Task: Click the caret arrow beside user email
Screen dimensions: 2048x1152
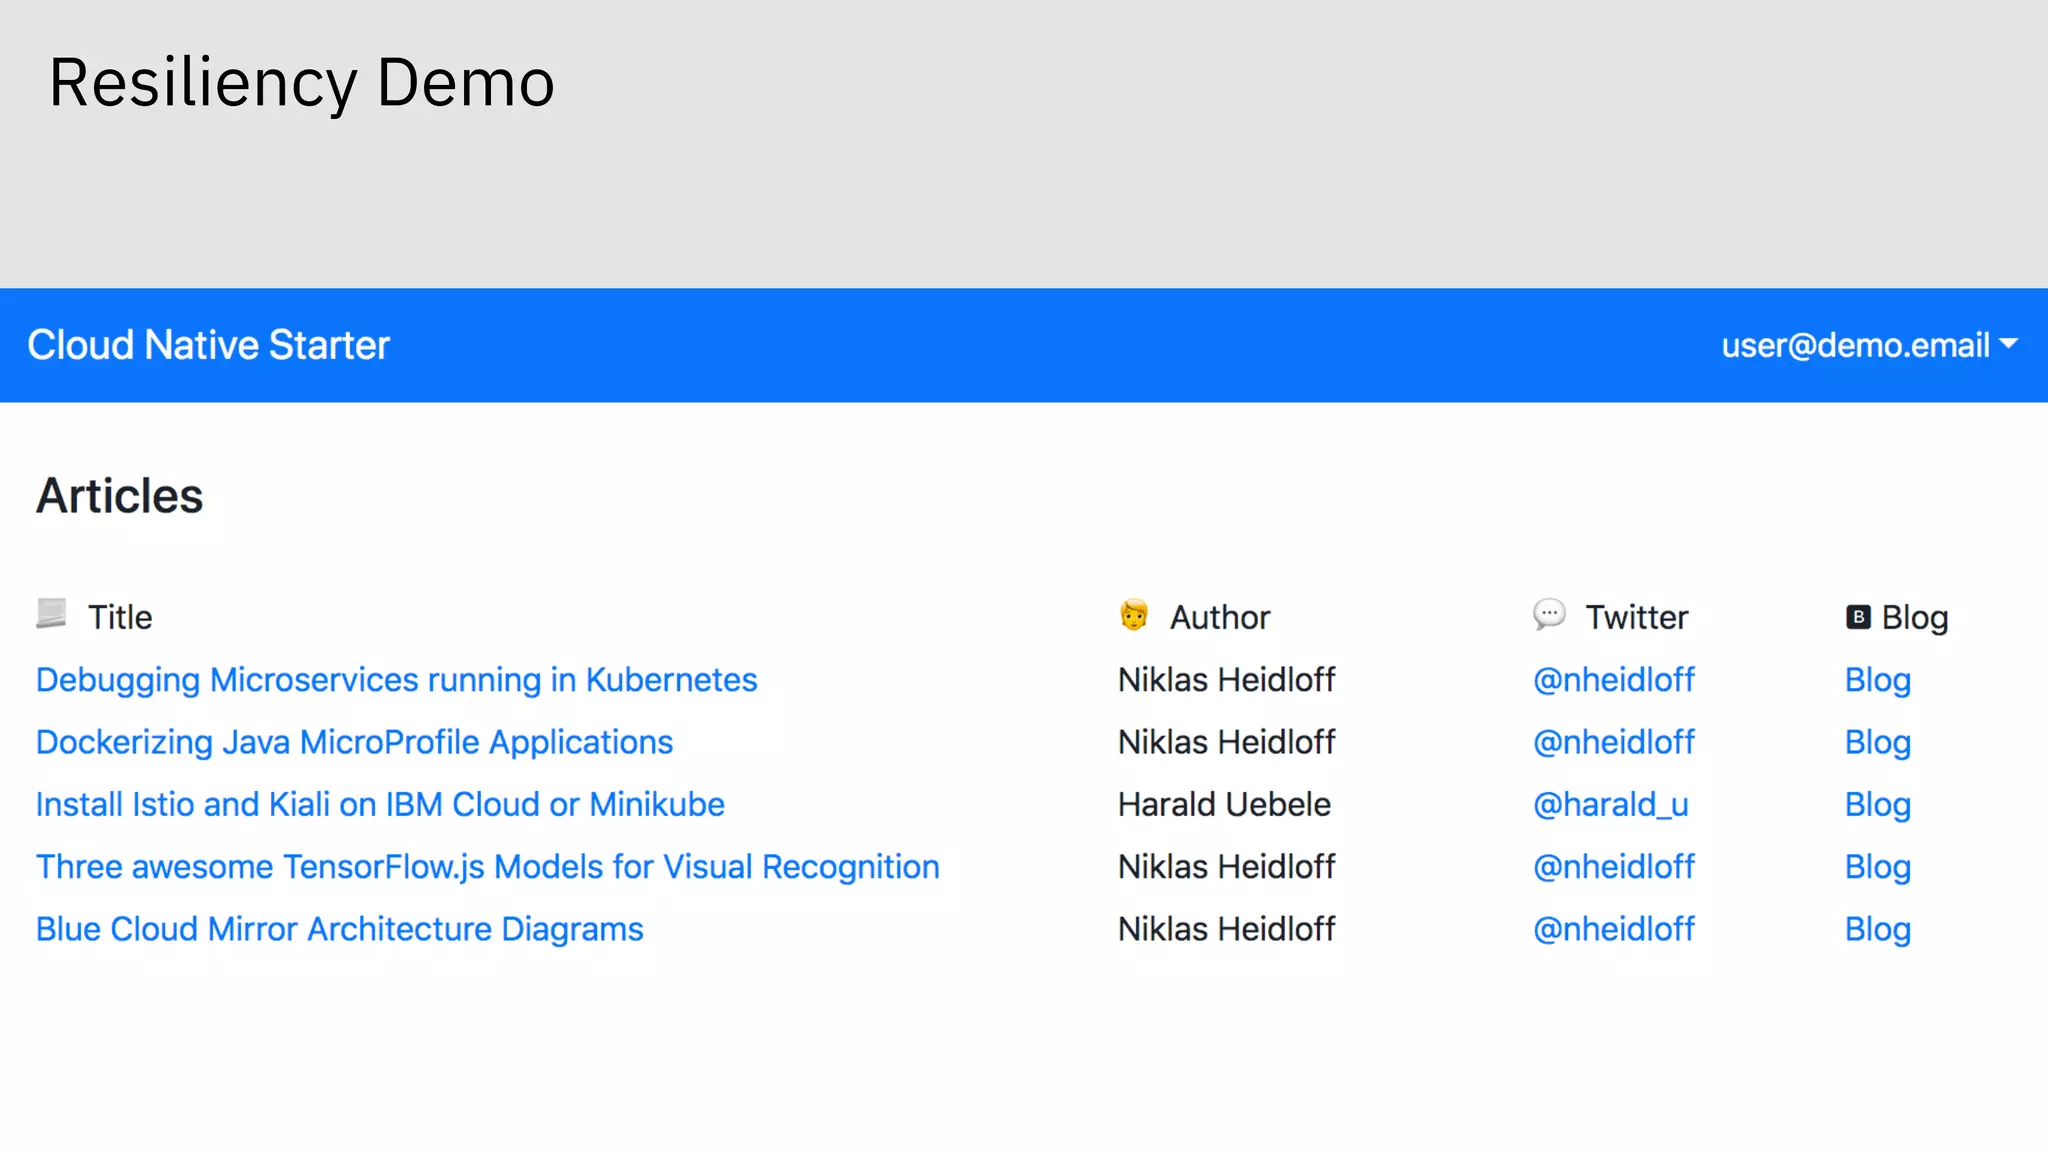Action: [x=2008, y=344]
